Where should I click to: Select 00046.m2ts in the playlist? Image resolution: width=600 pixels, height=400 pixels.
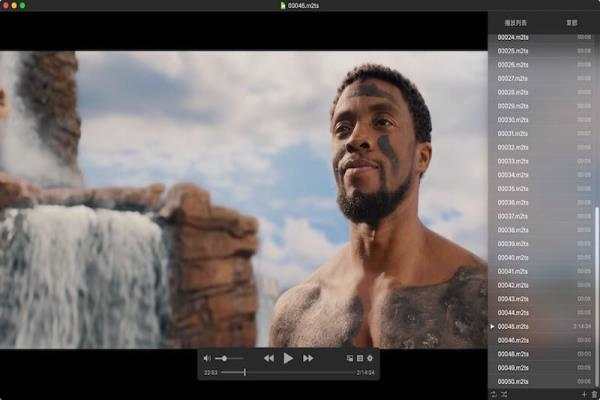click(x=541, y=340)
